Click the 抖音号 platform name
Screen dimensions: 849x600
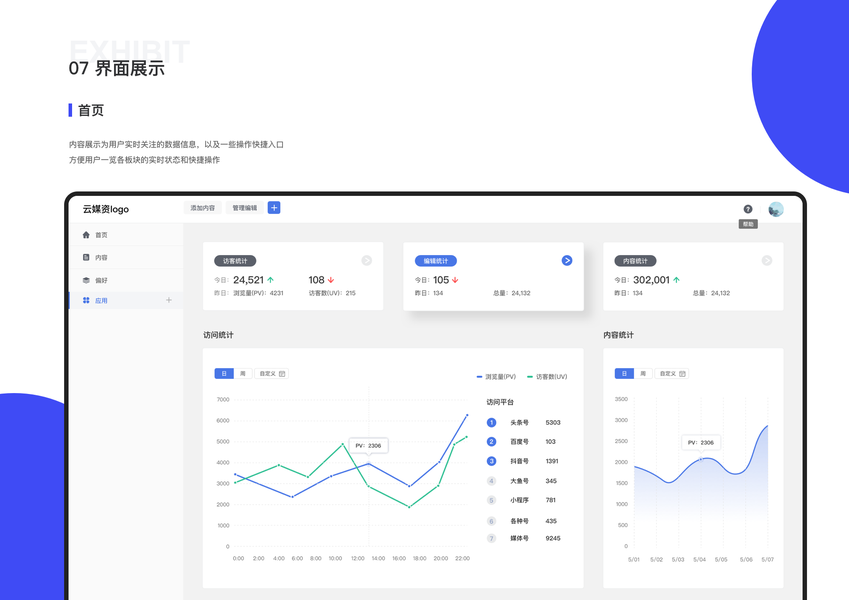[x=519, y=461]
